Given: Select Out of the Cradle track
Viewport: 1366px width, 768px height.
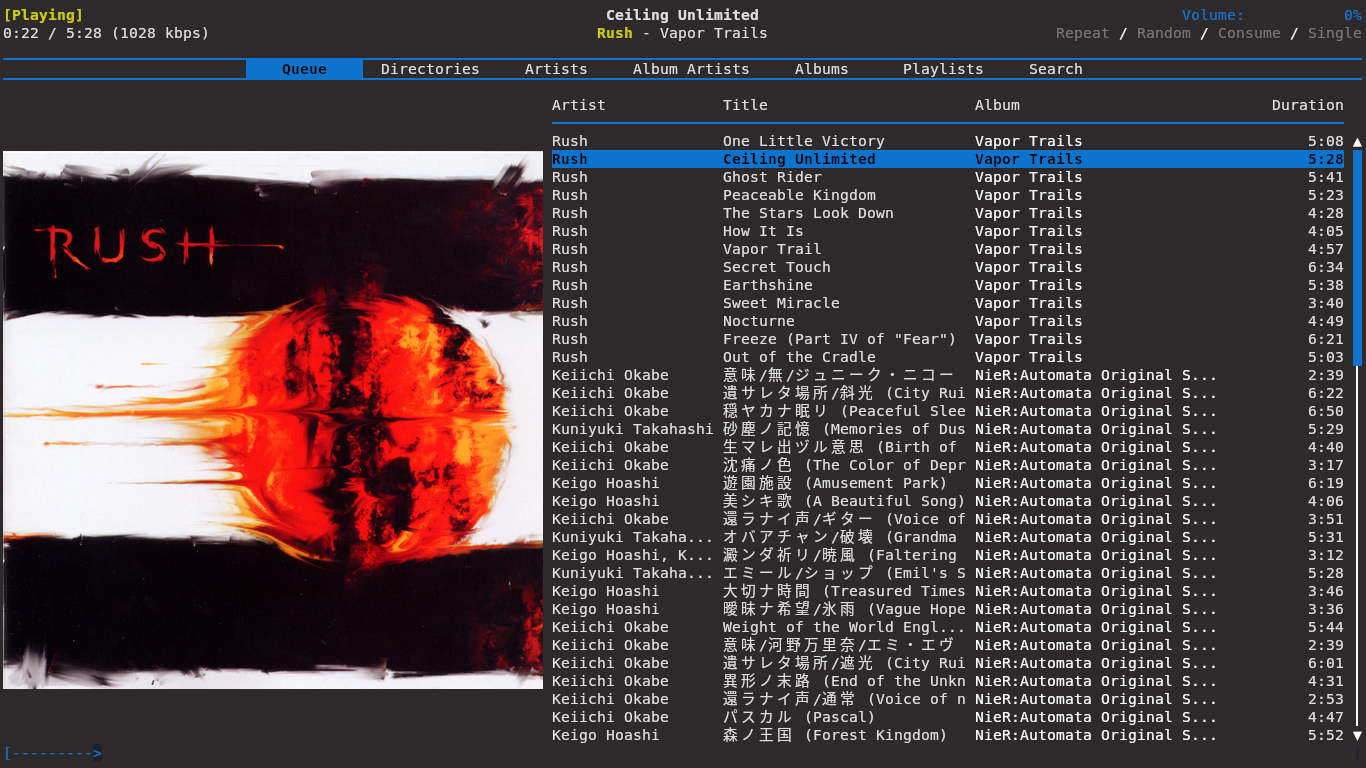Looking at the screenshot, I should (x=948, y=357).
